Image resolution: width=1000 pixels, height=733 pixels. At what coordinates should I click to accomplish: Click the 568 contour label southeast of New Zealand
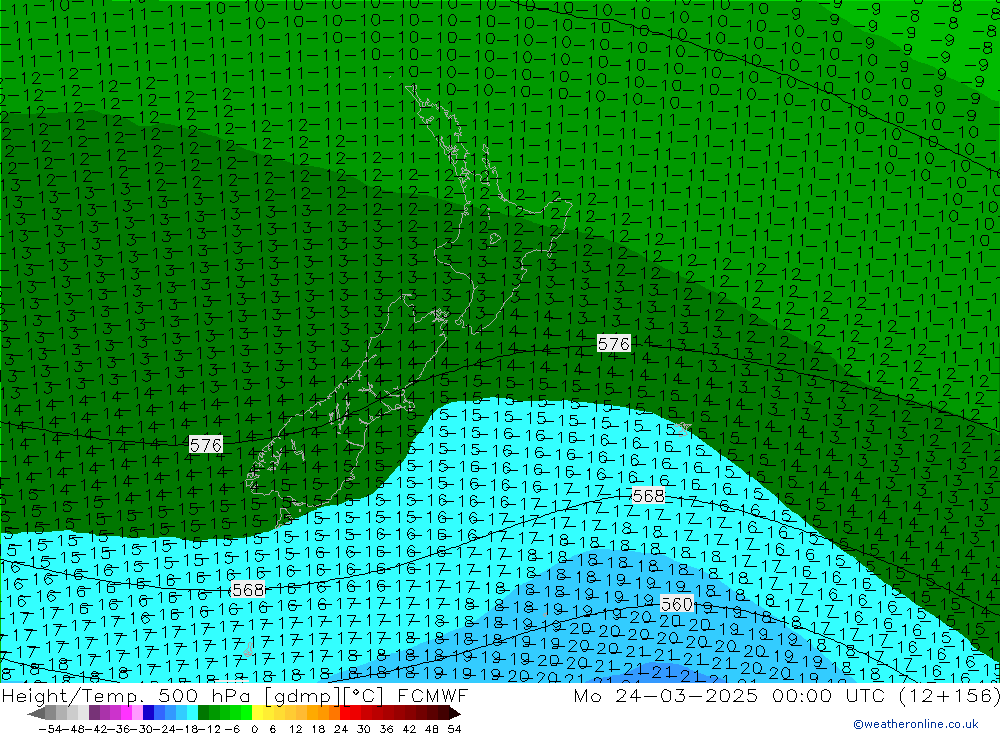[x=648, y=496]
